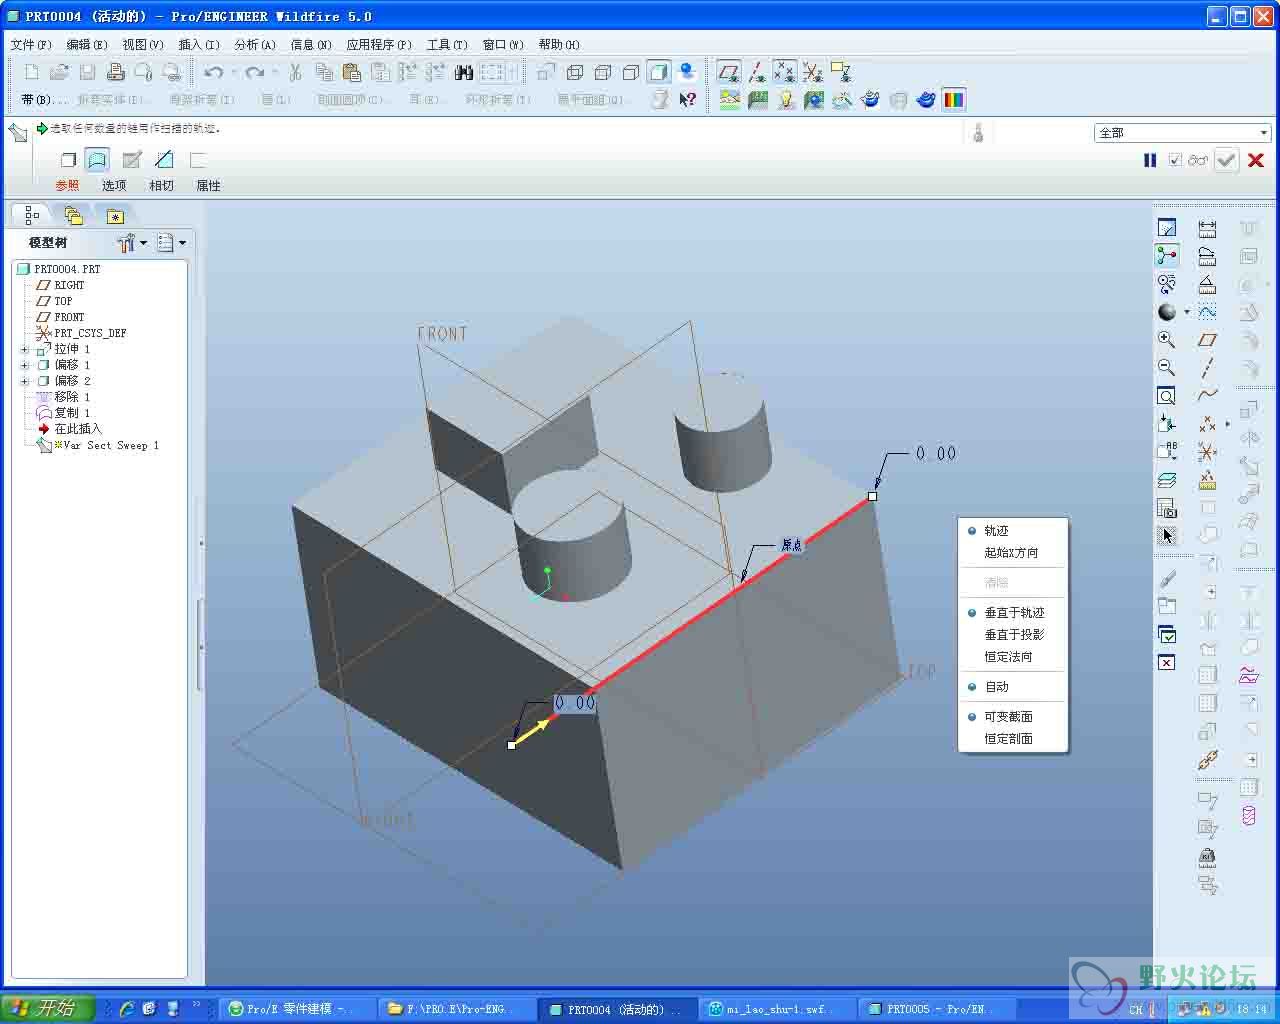Choose 垂直于投影 in context menu
The image size is (1280, 1024).
coord(1012,635)
